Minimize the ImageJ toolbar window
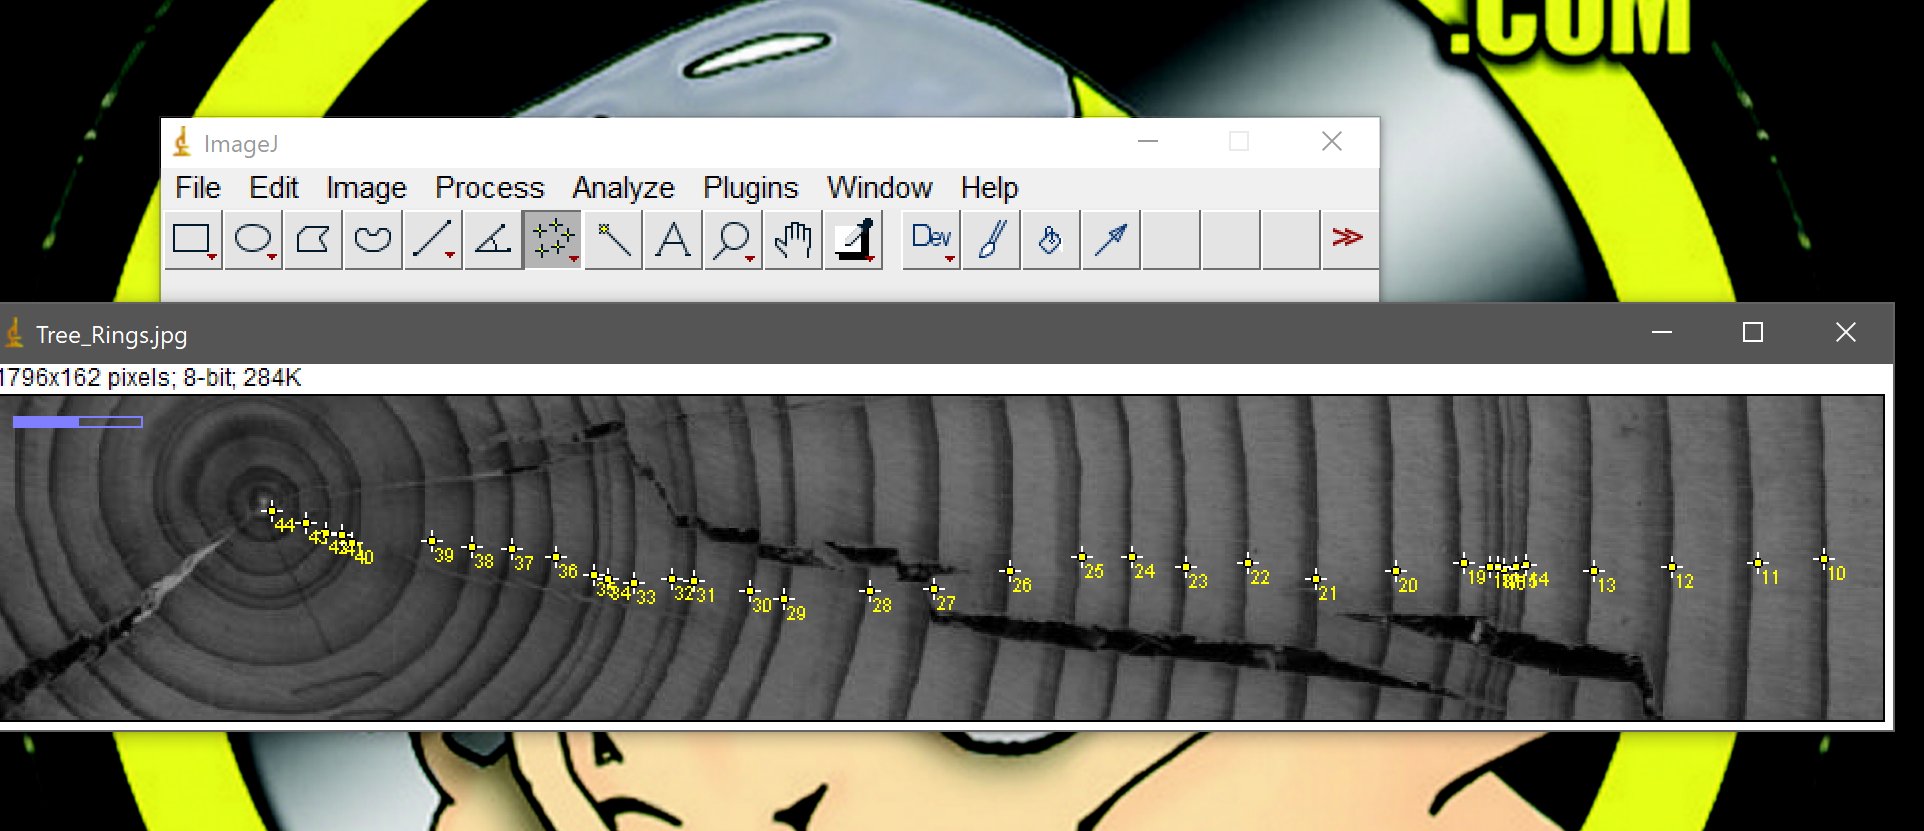Image resolution: width=1924 pixels, height=831 pixels. [1148, 142]
